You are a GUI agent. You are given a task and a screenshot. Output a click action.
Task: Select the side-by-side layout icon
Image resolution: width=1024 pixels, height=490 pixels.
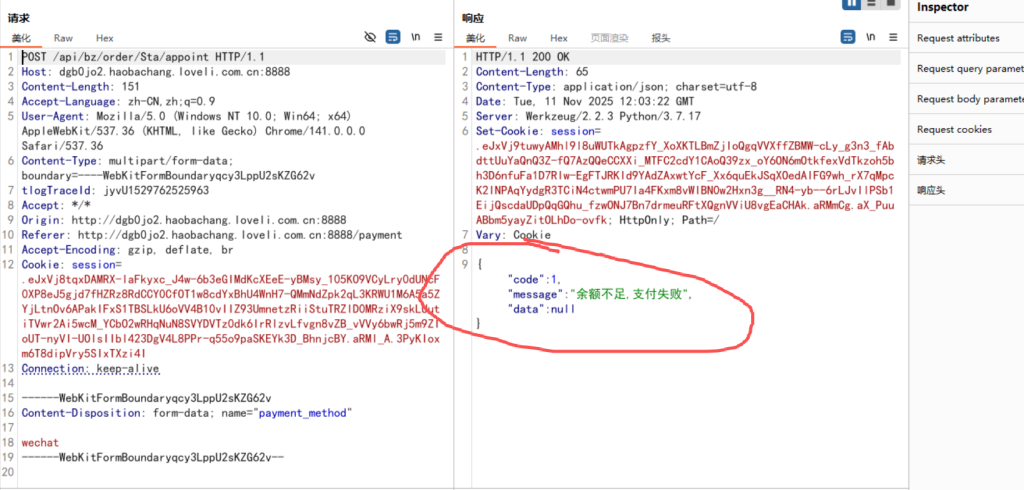[x=853, y=4]
